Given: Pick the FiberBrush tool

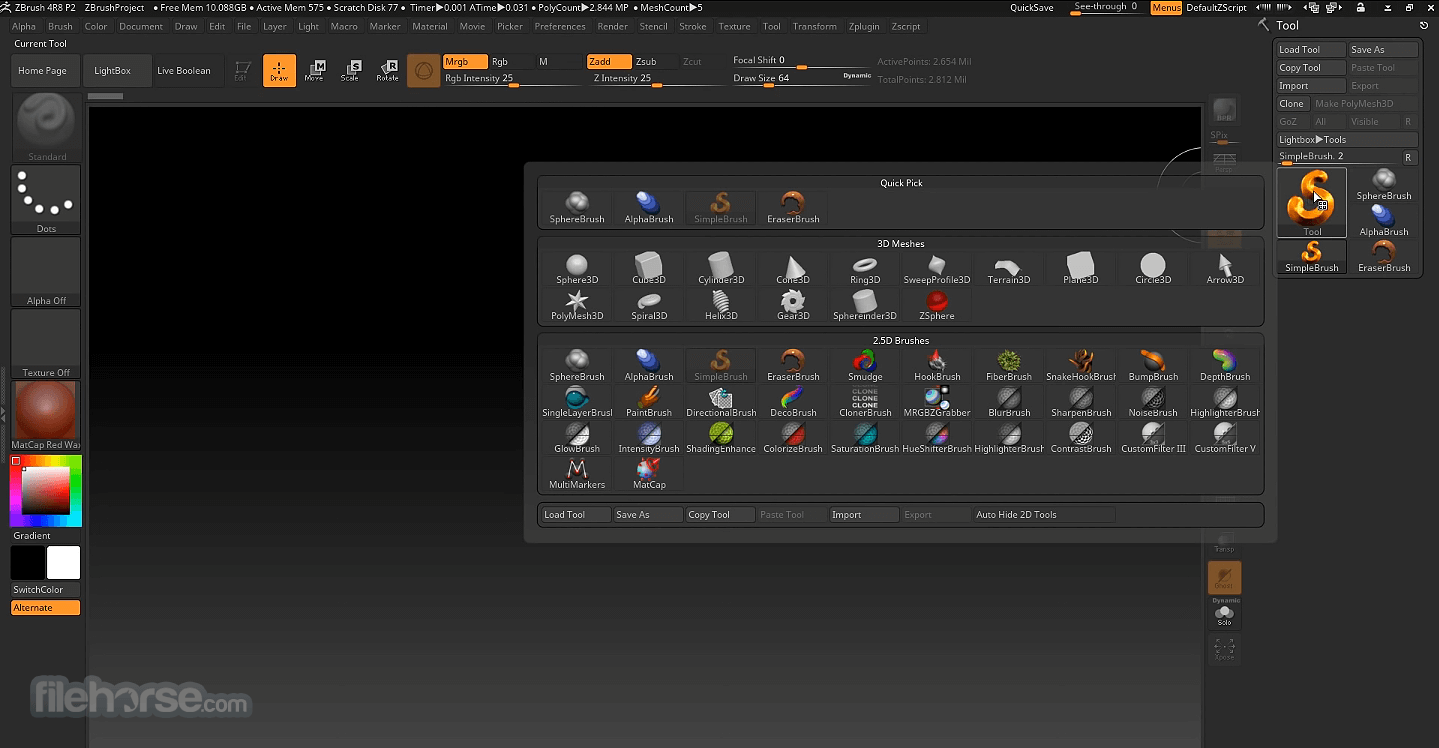Looking at the screenshot, I should click(1009, 366).
